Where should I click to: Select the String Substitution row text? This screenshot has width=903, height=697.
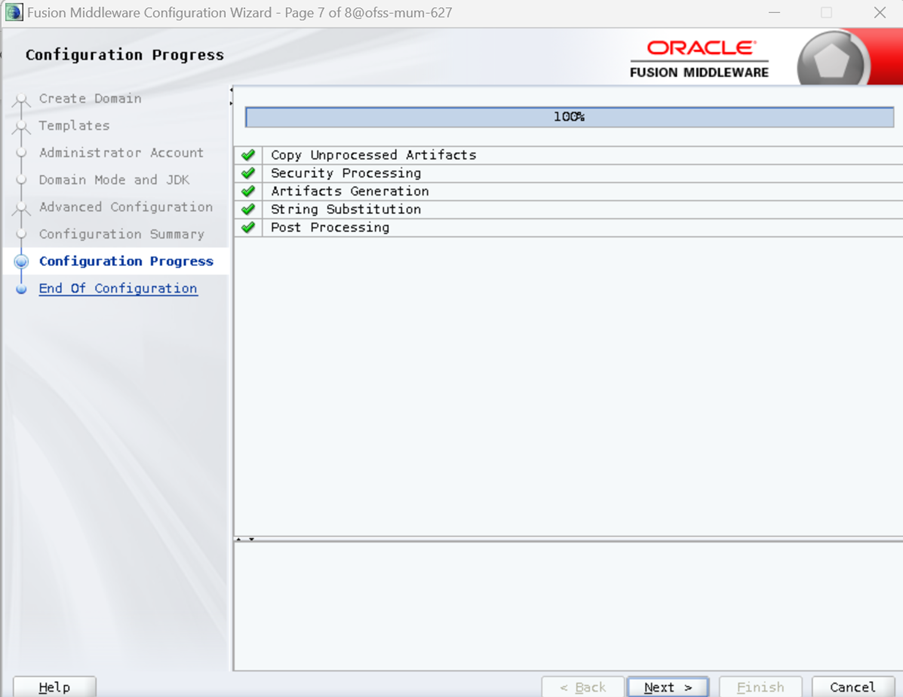pos(346,209)
